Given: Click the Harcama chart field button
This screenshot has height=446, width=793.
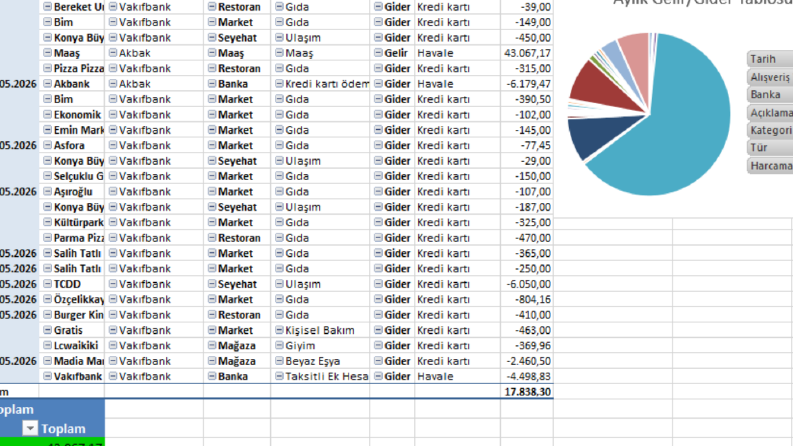Looking at the screenshot, I should click(x=770, y=165).
